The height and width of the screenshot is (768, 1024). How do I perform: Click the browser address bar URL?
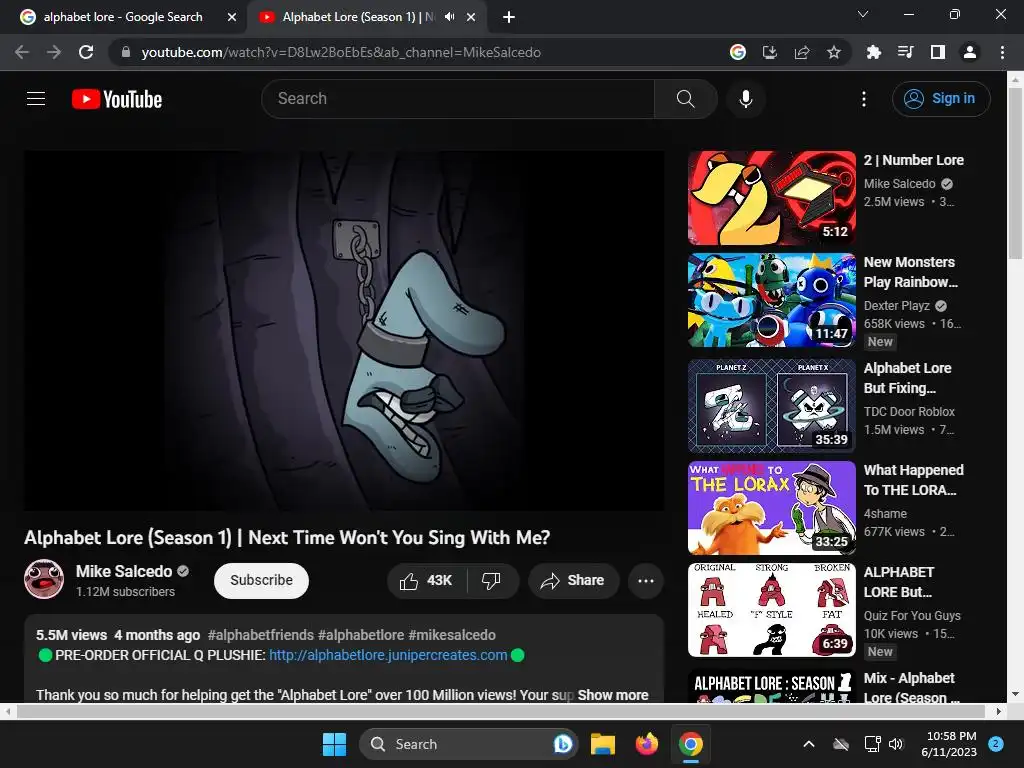[x=341, y=52]
